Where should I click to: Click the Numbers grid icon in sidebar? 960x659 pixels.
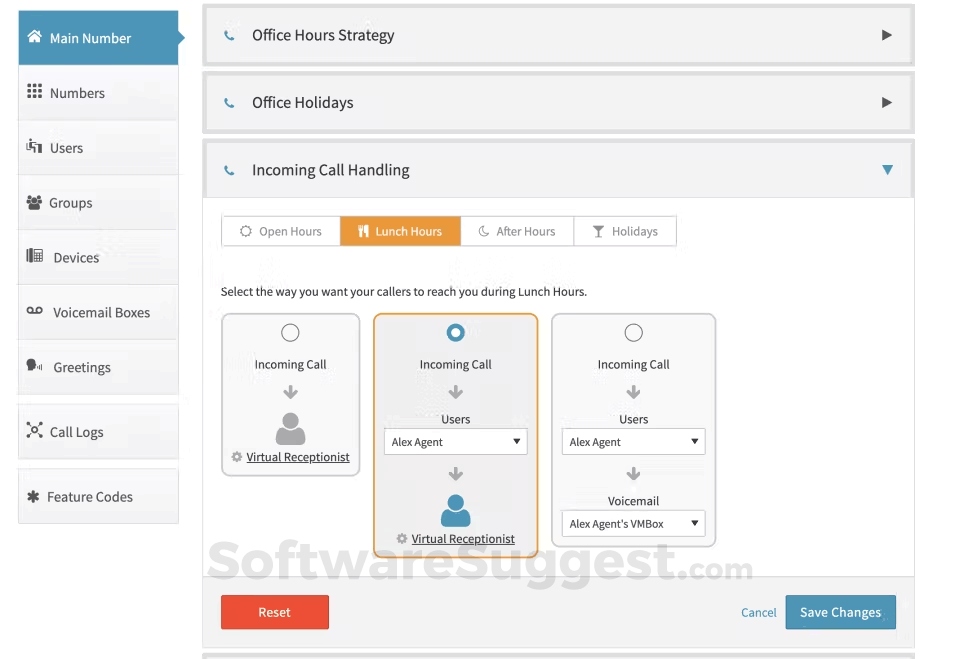pyautogui.click(x=34, y=92)
